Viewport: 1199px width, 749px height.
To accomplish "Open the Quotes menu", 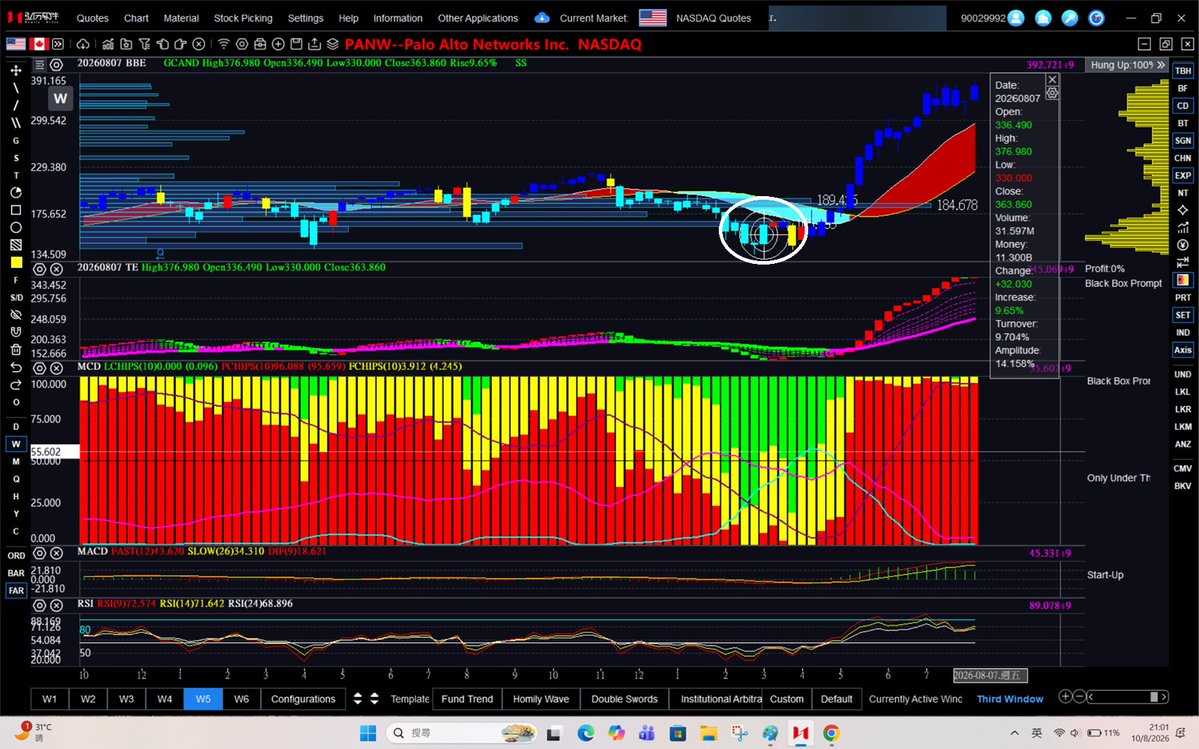I will click(93, 18).
